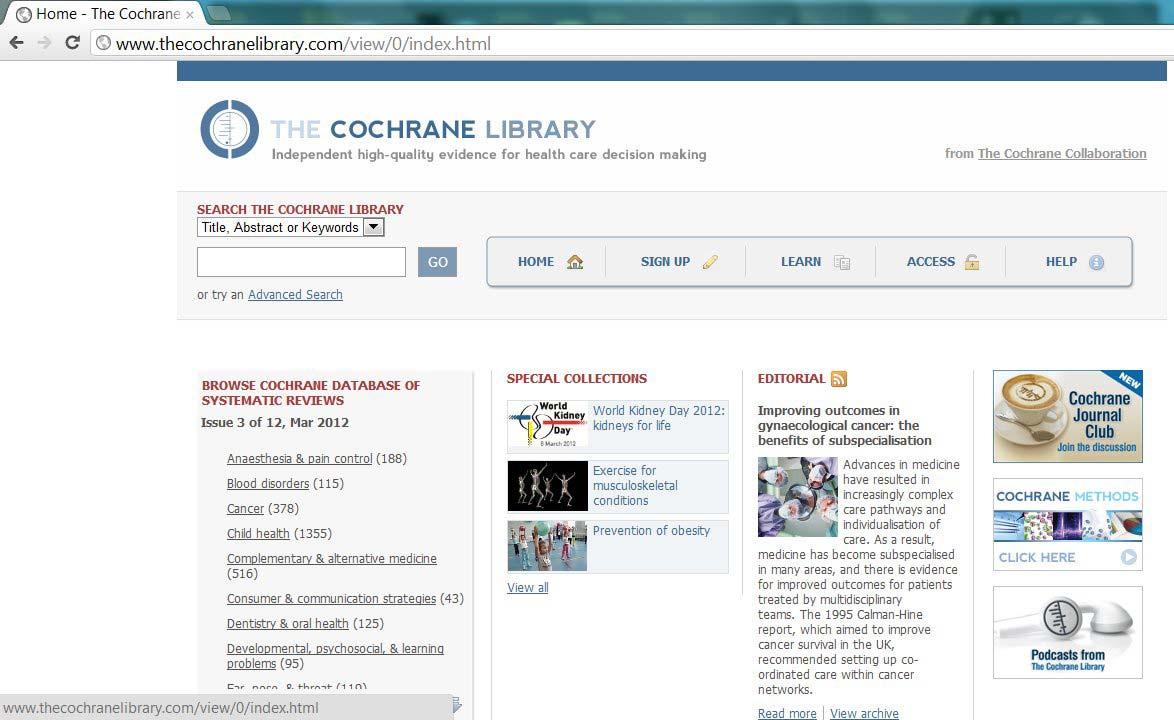Open World Kidney Day 2012 collection link
This screenshot has width=1174, height=720.
coord(659,418)
